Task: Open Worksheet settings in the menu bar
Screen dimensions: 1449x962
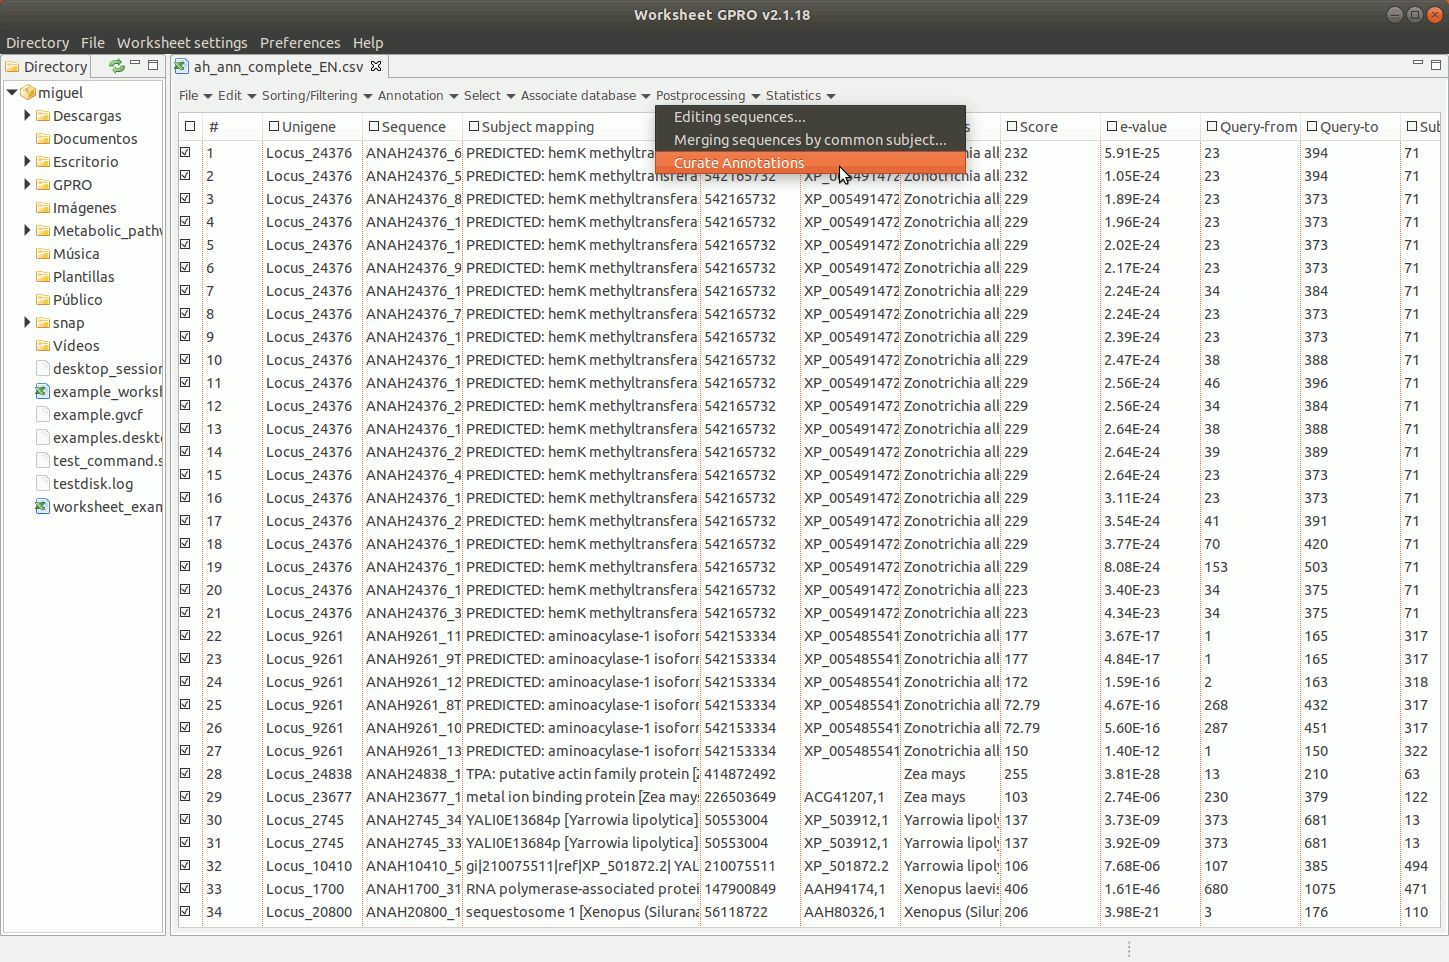Action: (182, 43)
